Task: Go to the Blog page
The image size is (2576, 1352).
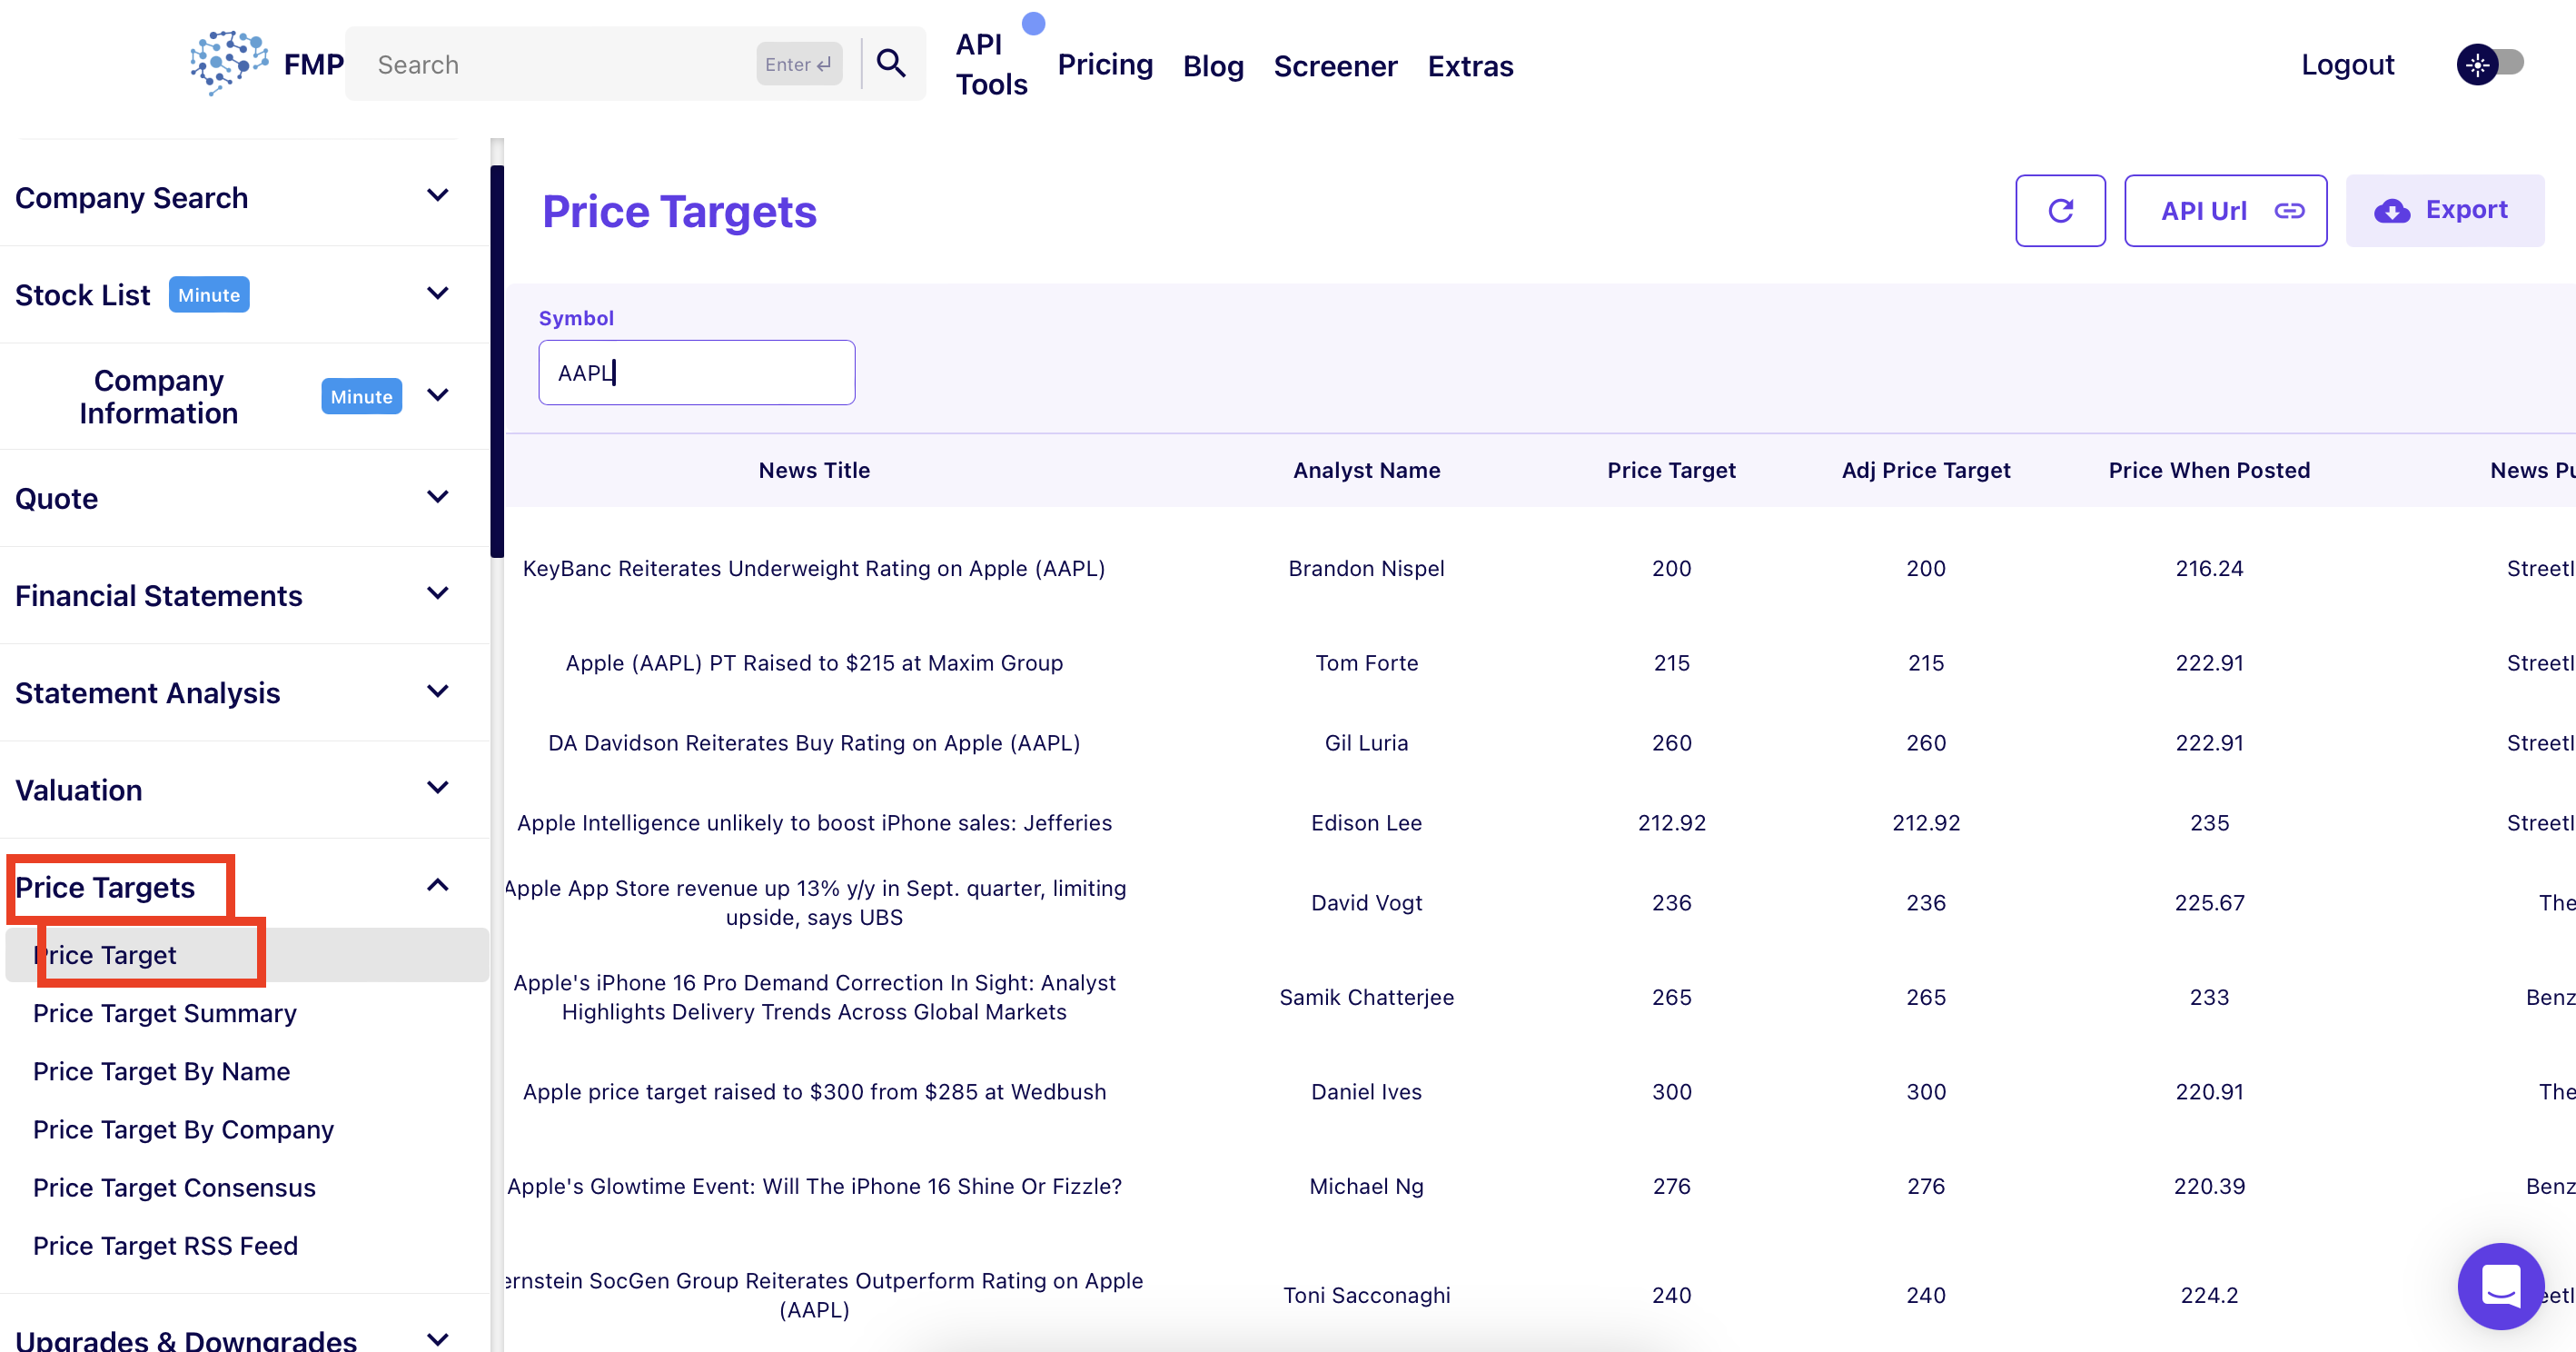Action: coord(1213,66)
